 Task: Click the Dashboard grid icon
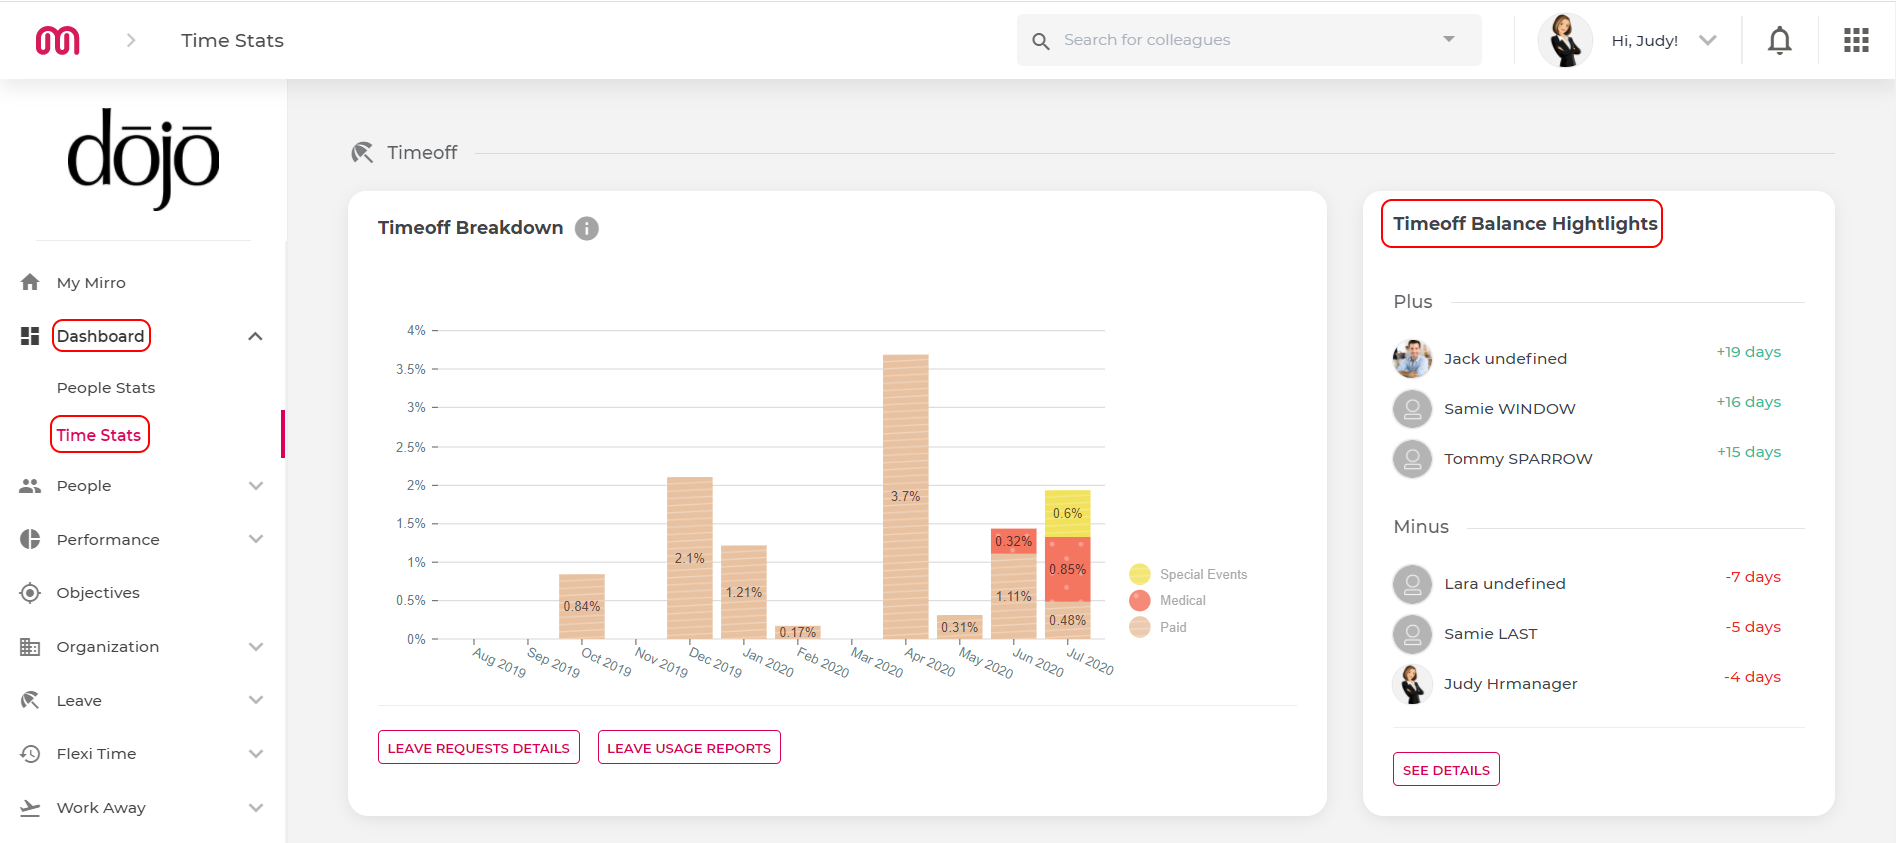(30, 336)
